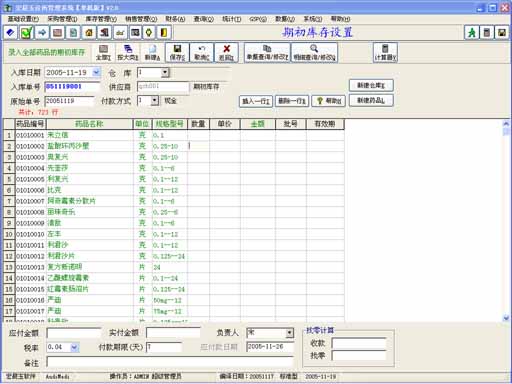This screenshot has height=384, width=512.
Task: Click the 删除一行 delete row button
Action: 292,101
